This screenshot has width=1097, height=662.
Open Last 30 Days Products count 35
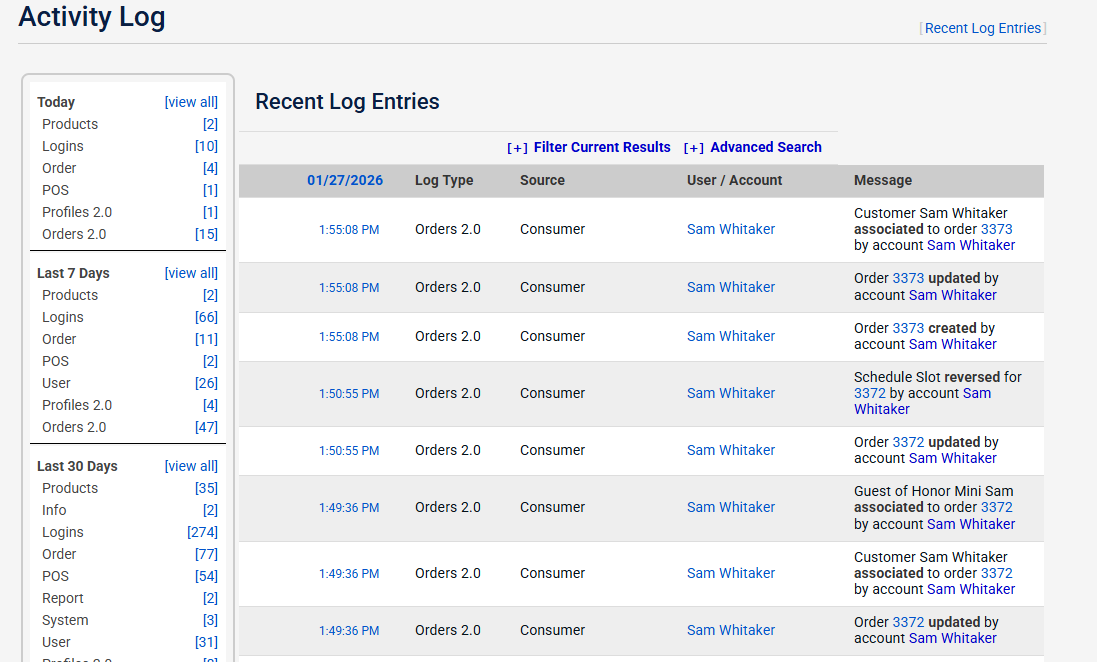[206, 488]
